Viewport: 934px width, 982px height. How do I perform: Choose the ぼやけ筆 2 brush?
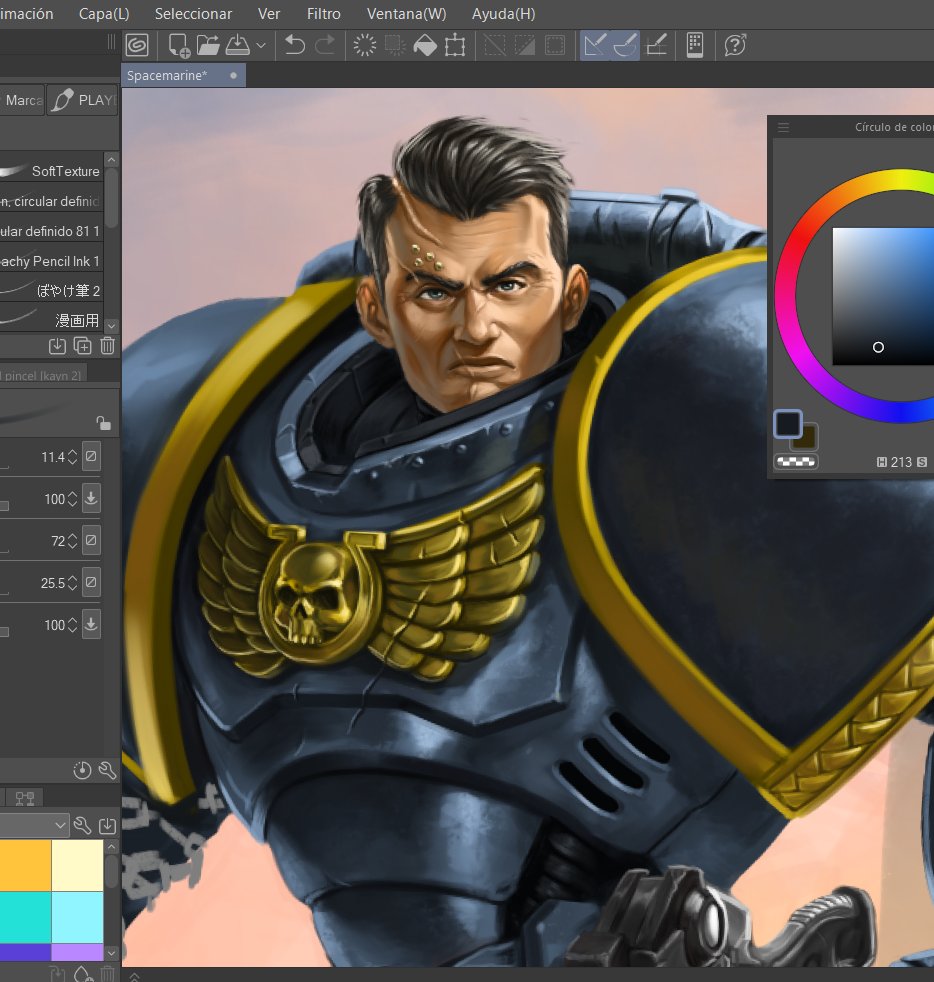click(x=51, y=291)
